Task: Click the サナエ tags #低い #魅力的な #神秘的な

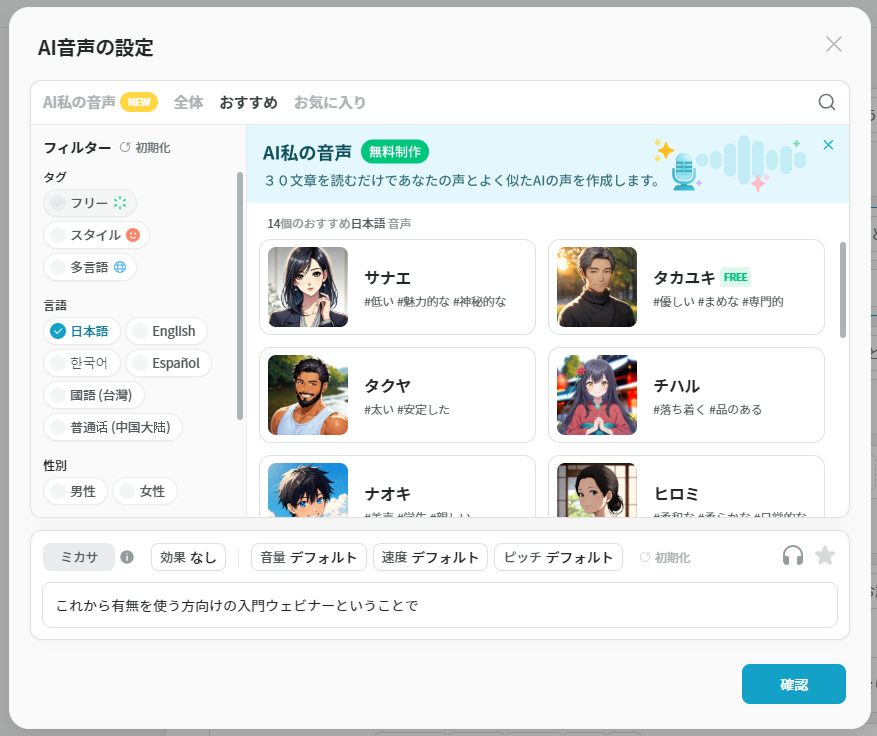Action: 435,301
